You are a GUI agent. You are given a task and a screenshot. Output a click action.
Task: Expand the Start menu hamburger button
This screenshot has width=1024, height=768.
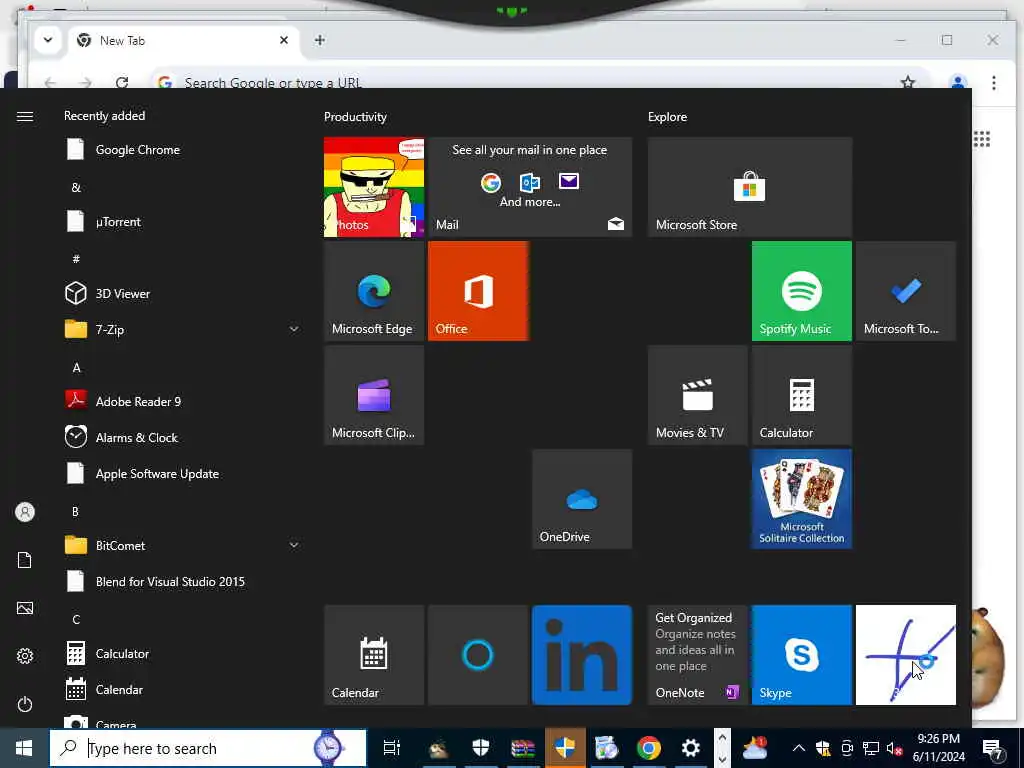click(25, 116)
